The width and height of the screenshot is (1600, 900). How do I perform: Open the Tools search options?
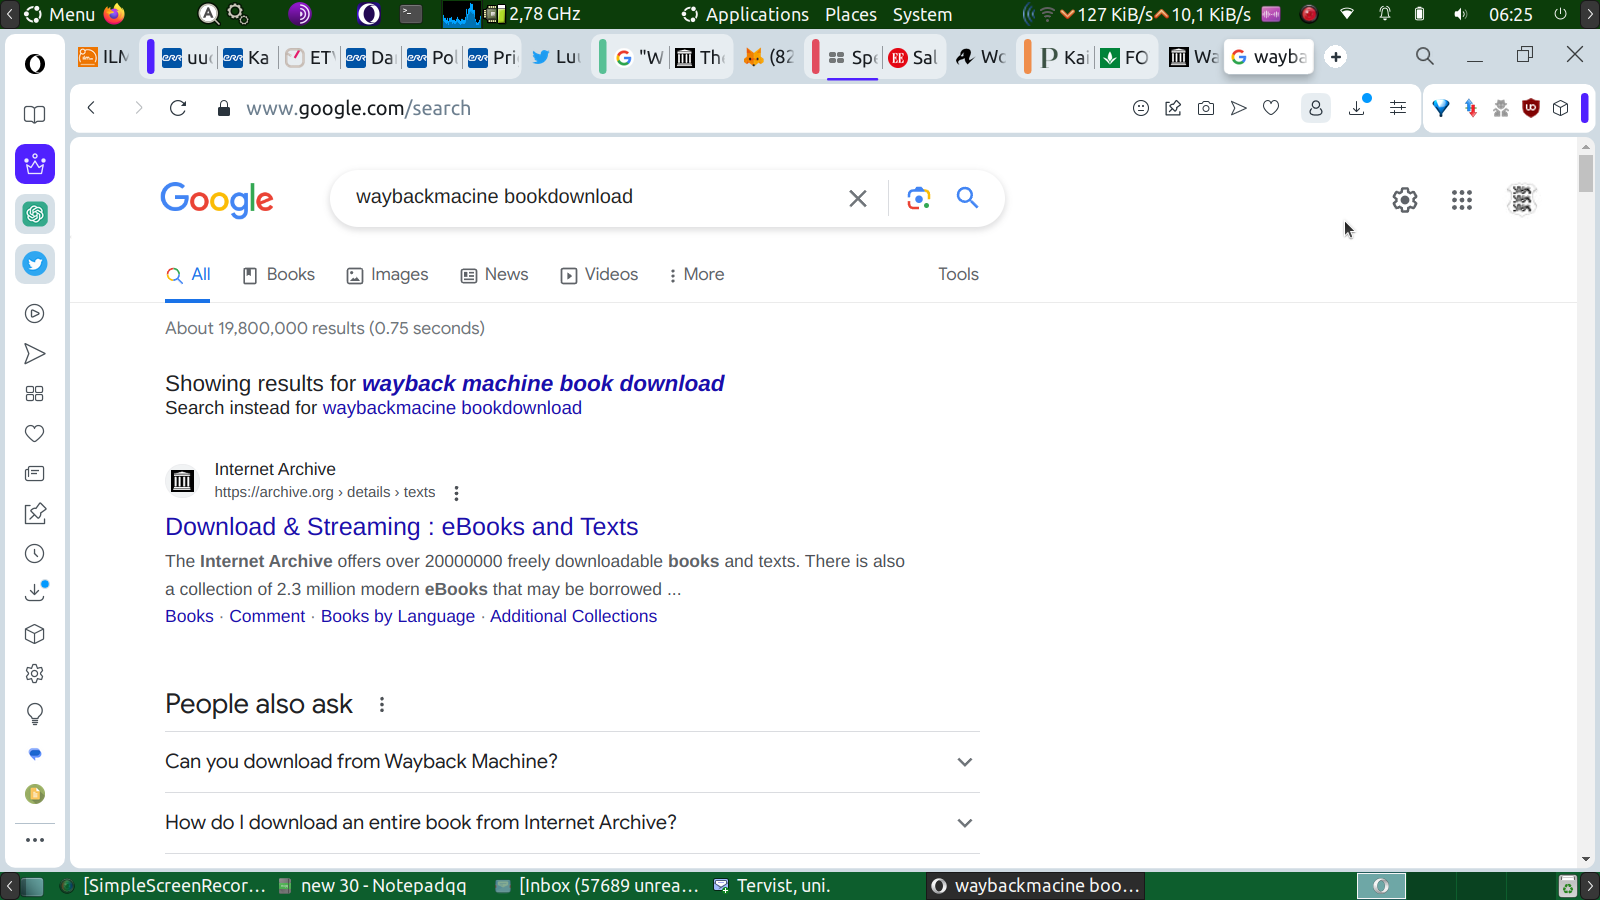click(958, 275)
